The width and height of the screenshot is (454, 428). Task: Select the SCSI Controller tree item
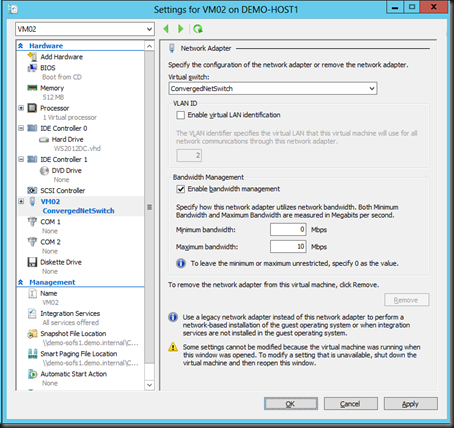(63, 191)
